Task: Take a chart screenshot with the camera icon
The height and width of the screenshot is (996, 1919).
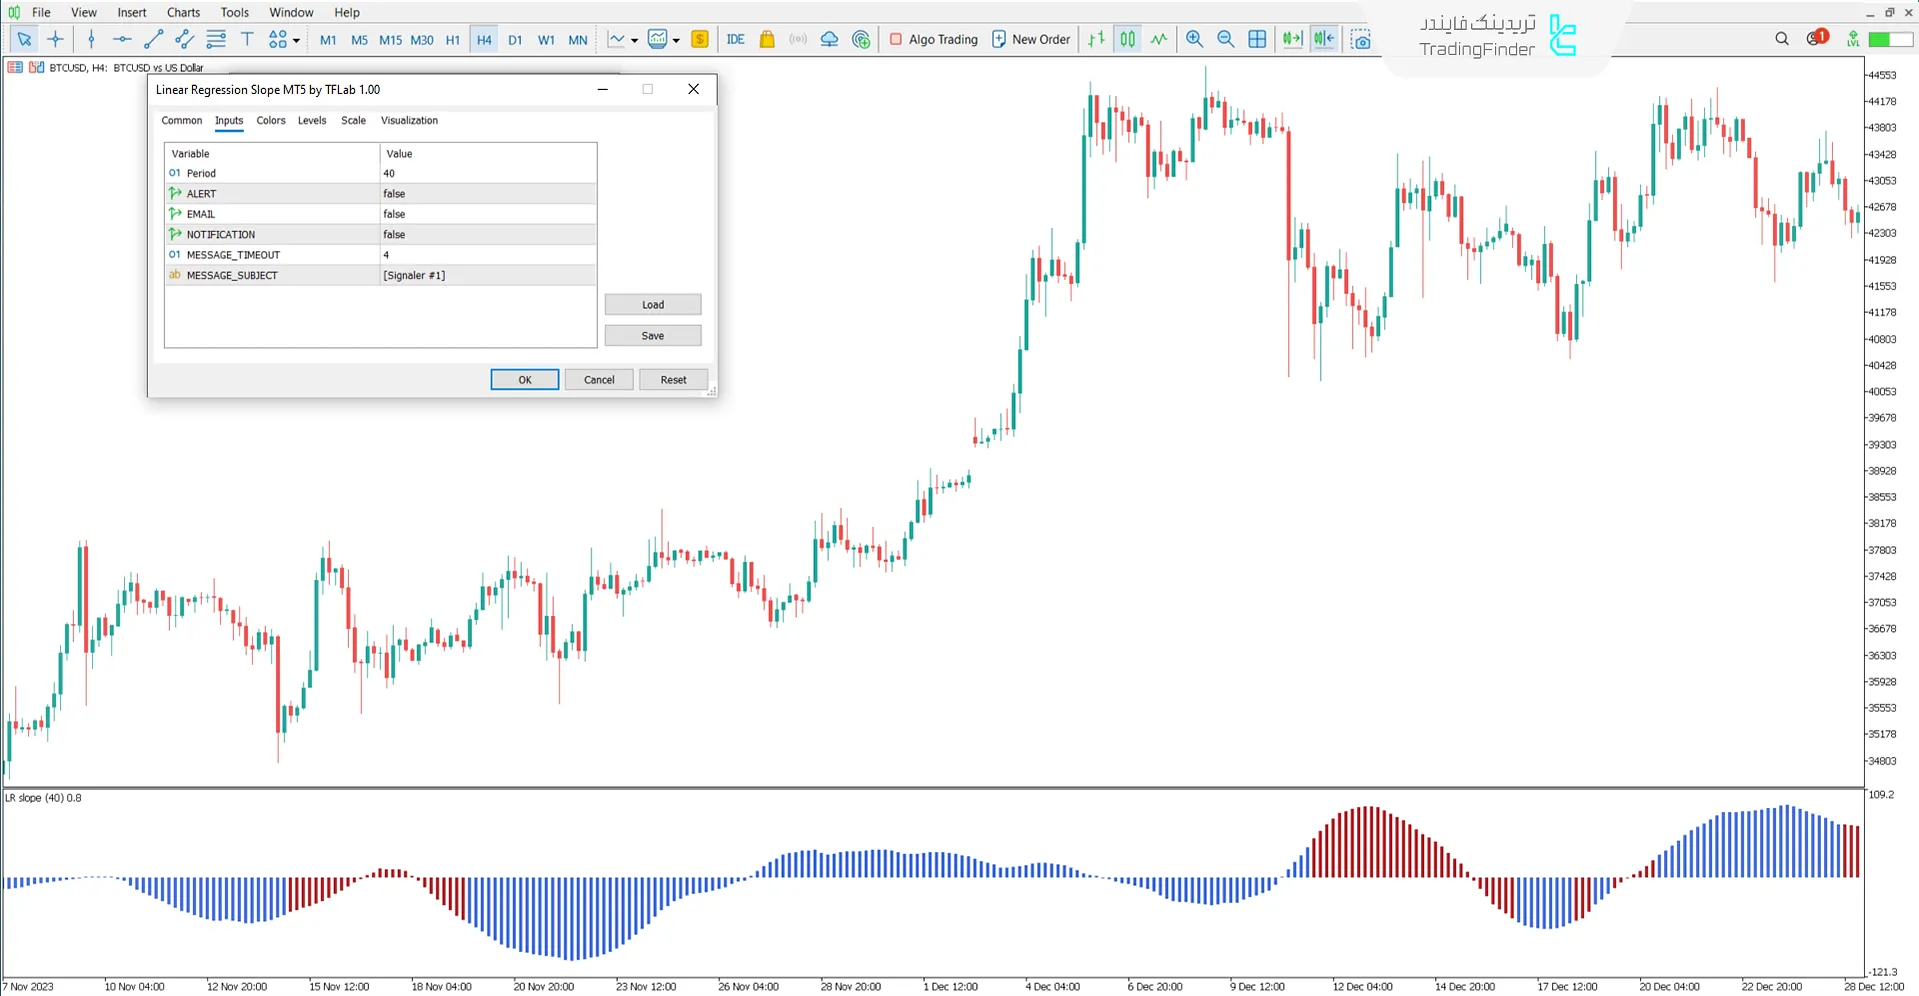Action: [1361, 39]
